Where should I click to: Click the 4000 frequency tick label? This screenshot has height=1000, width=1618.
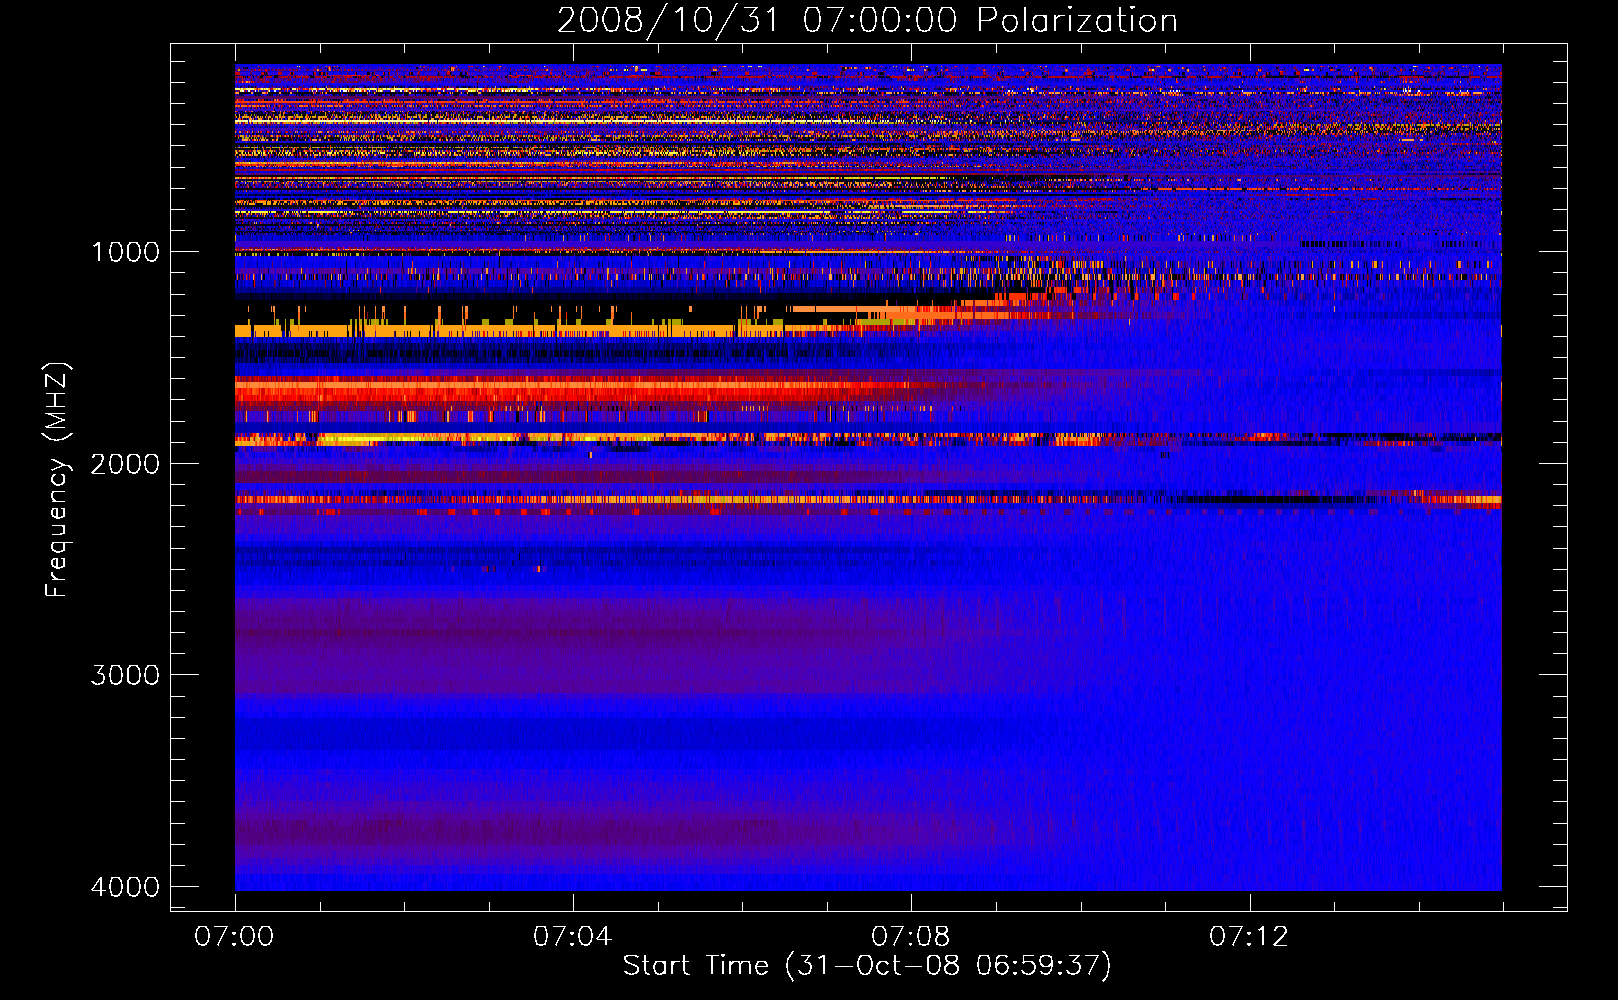coord(125,887)
